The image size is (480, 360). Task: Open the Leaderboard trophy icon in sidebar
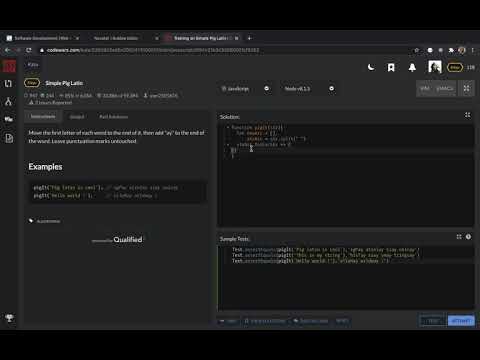coord(9,318)
